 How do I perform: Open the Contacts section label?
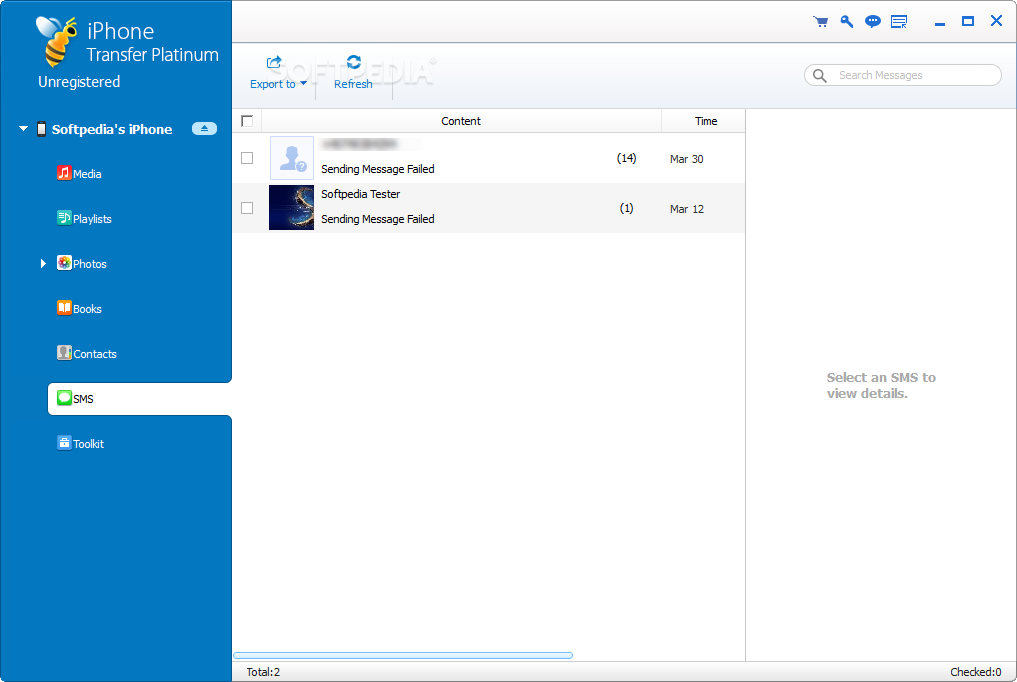[x=95, y=354]
